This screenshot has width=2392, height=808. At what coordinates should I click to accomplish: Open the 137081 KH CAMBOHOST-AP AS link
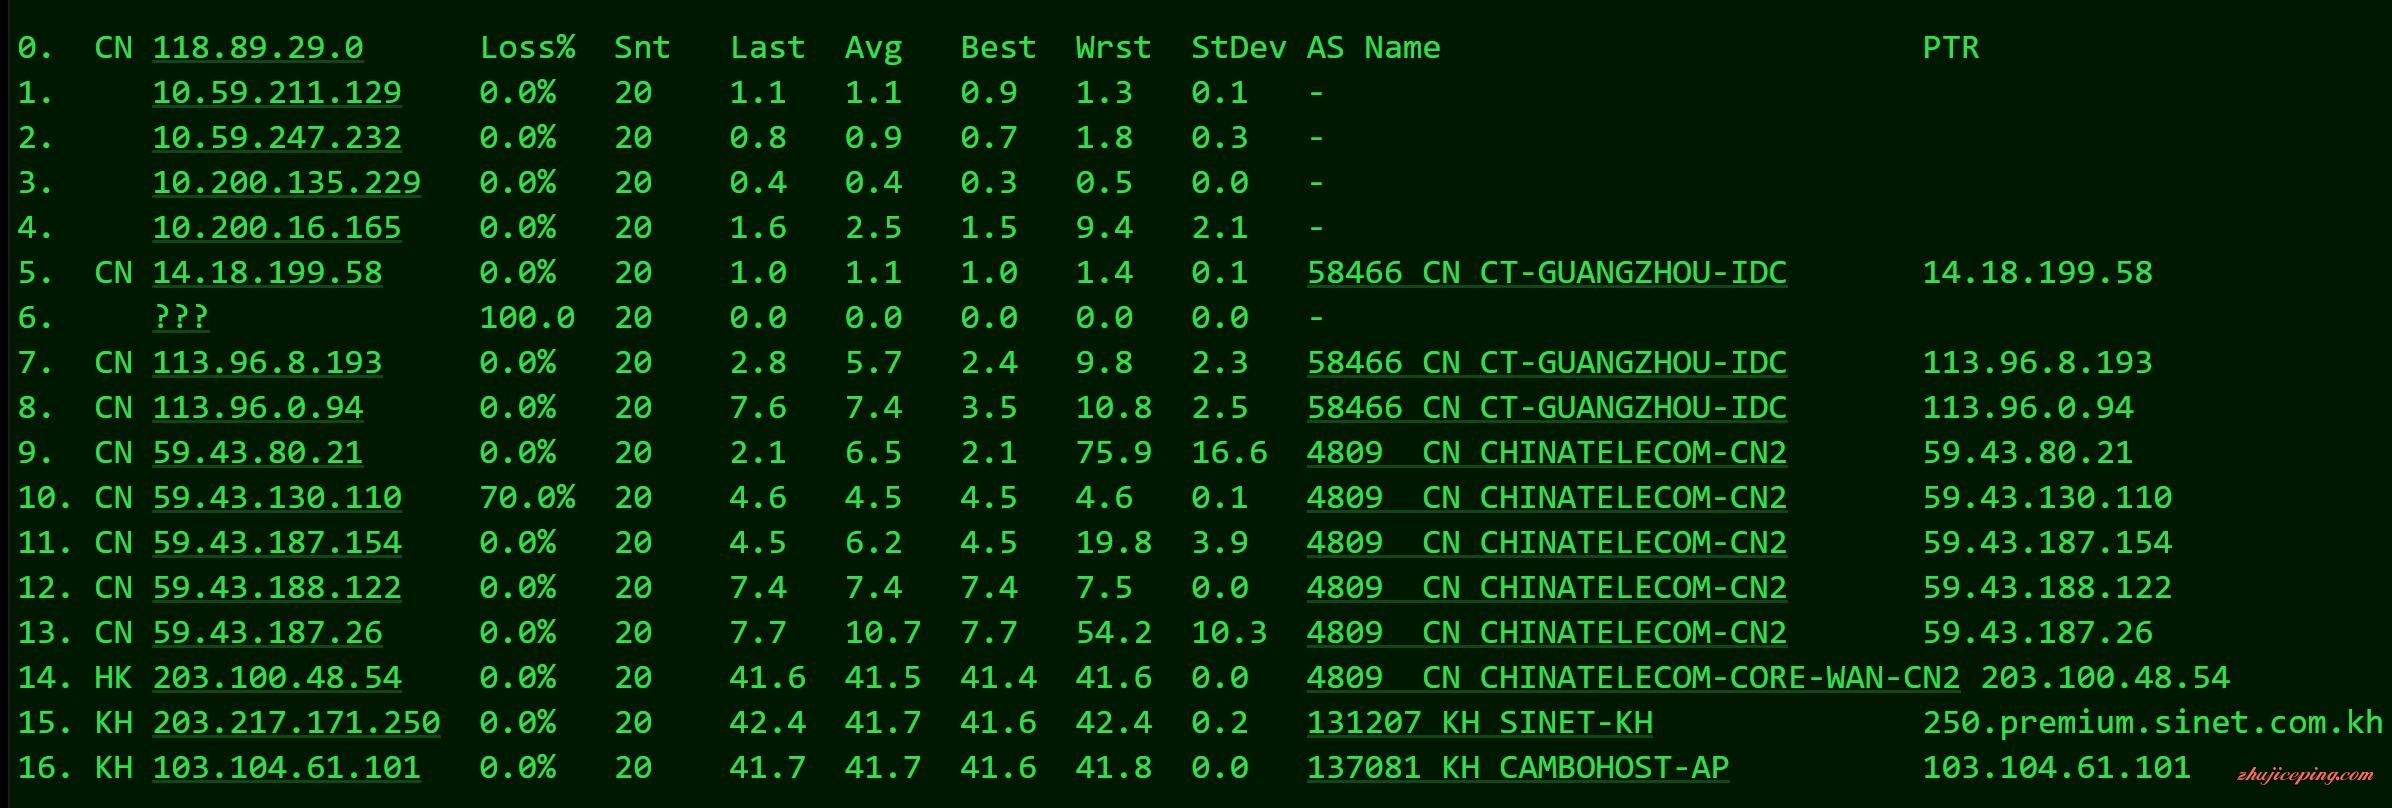[x=1517, y=768]
